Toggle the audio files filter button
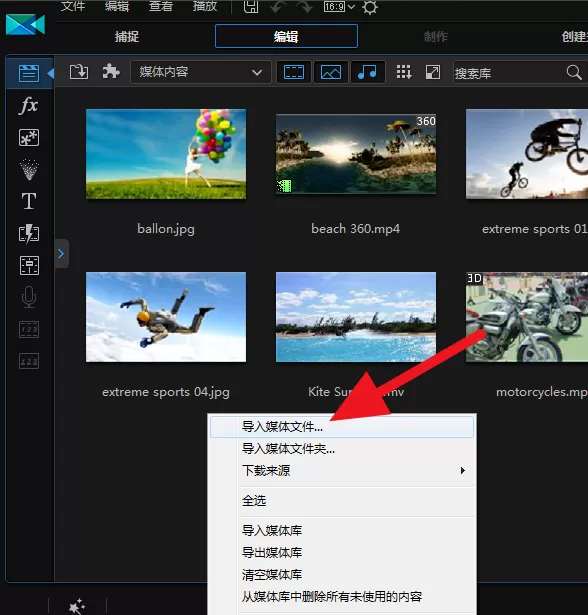Image resolution: width=588 pixels, height=615 pixels. pos(368,72)
